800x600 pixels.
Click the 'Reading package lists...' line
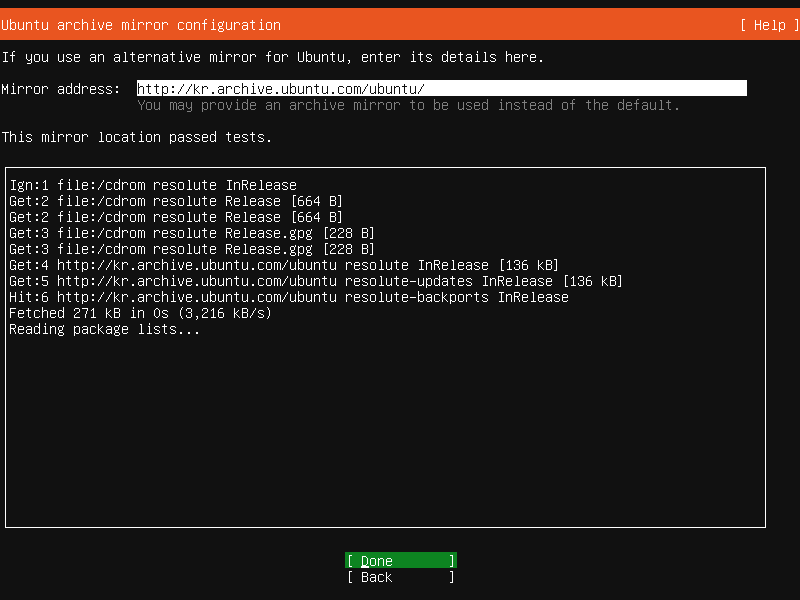tap(105, 329)
